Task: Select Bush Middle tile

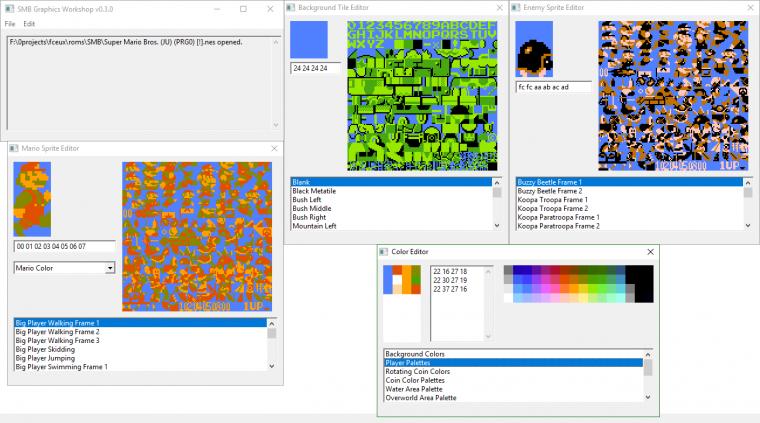Action: 391,208
